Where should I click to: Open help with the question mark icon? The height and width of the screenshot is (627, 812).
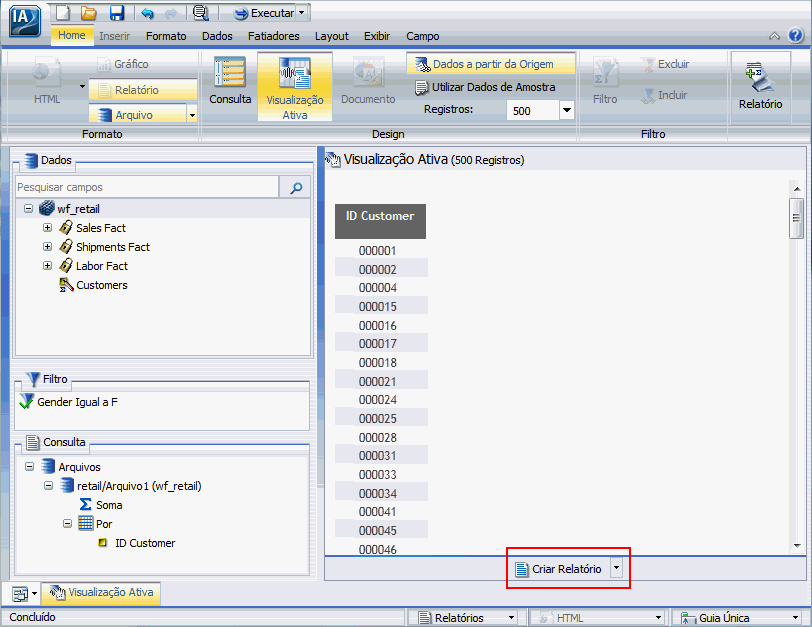coord(795,35)
